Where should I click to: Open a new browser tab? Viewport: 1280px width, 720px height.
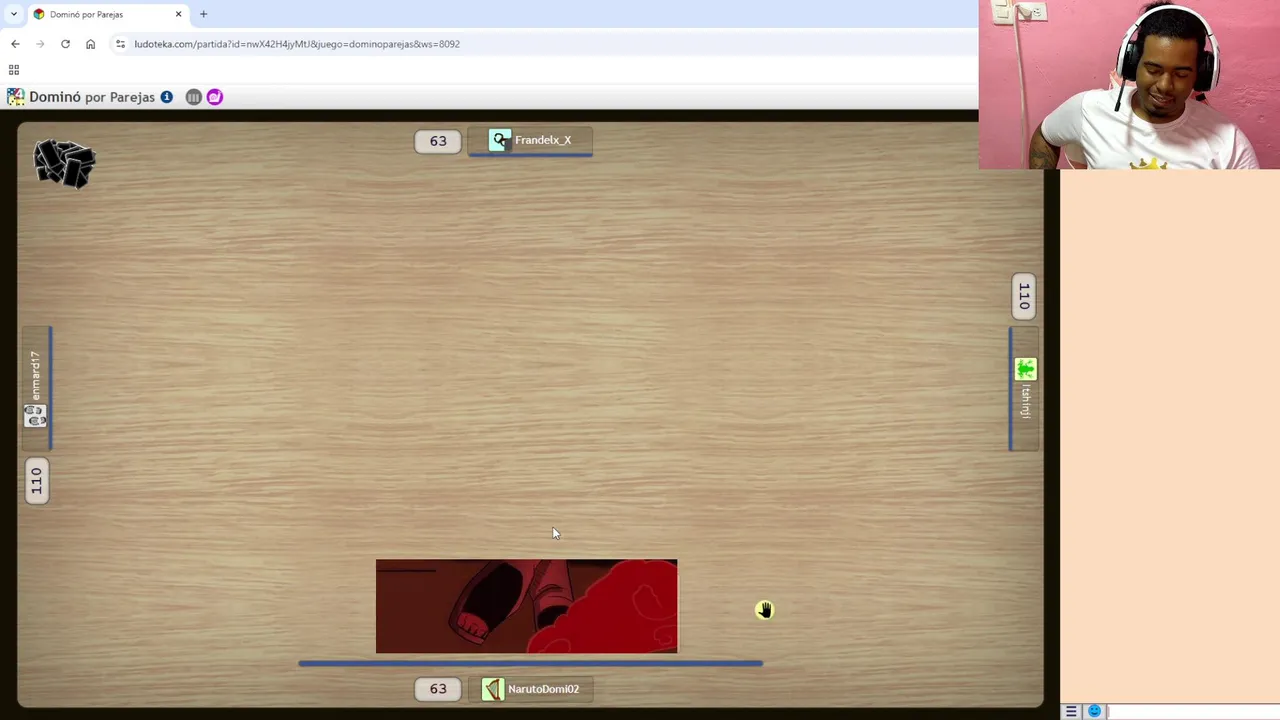pyautogui.click(x=203, y=14)
